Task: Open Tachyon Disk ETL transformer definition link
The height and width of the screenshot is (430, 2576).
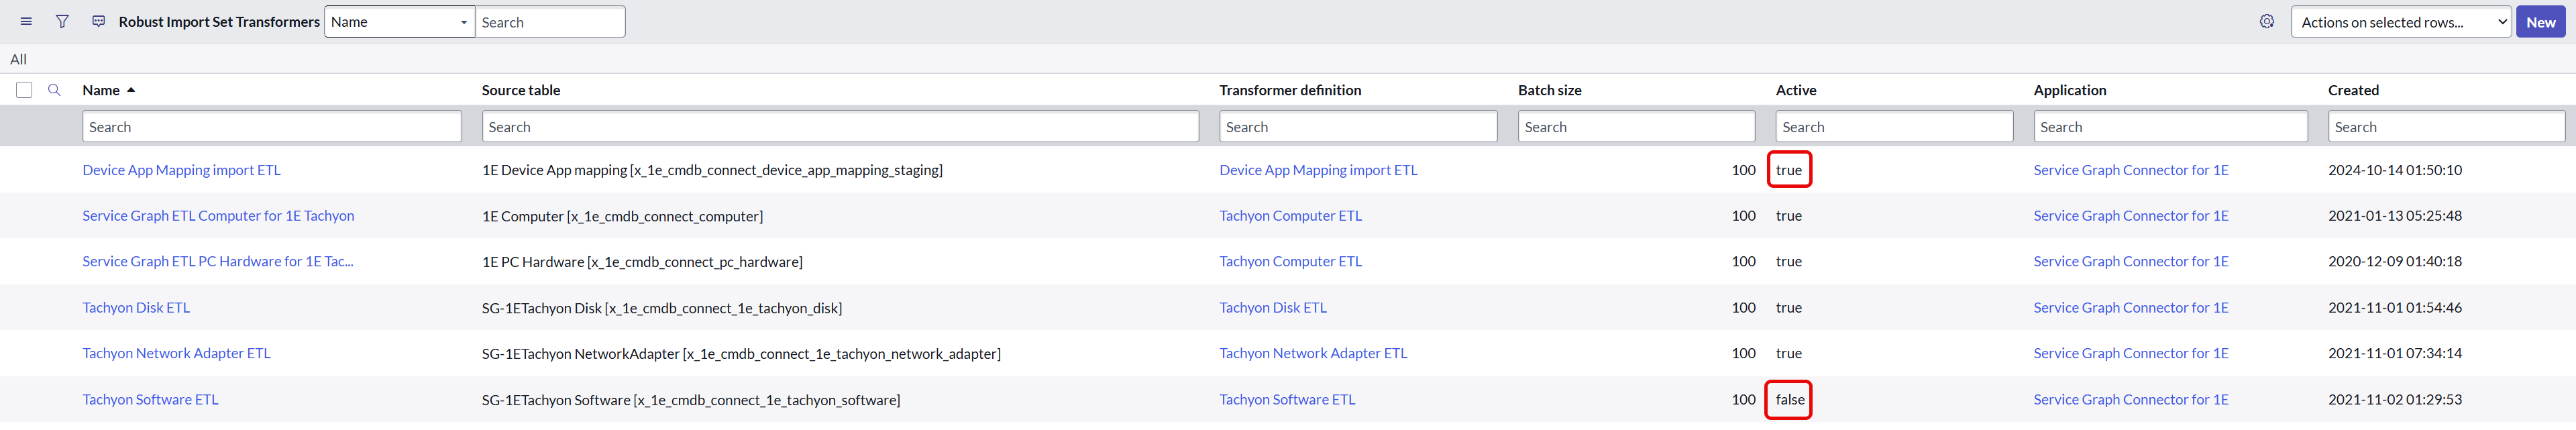Action: (x=1272, y=308)
